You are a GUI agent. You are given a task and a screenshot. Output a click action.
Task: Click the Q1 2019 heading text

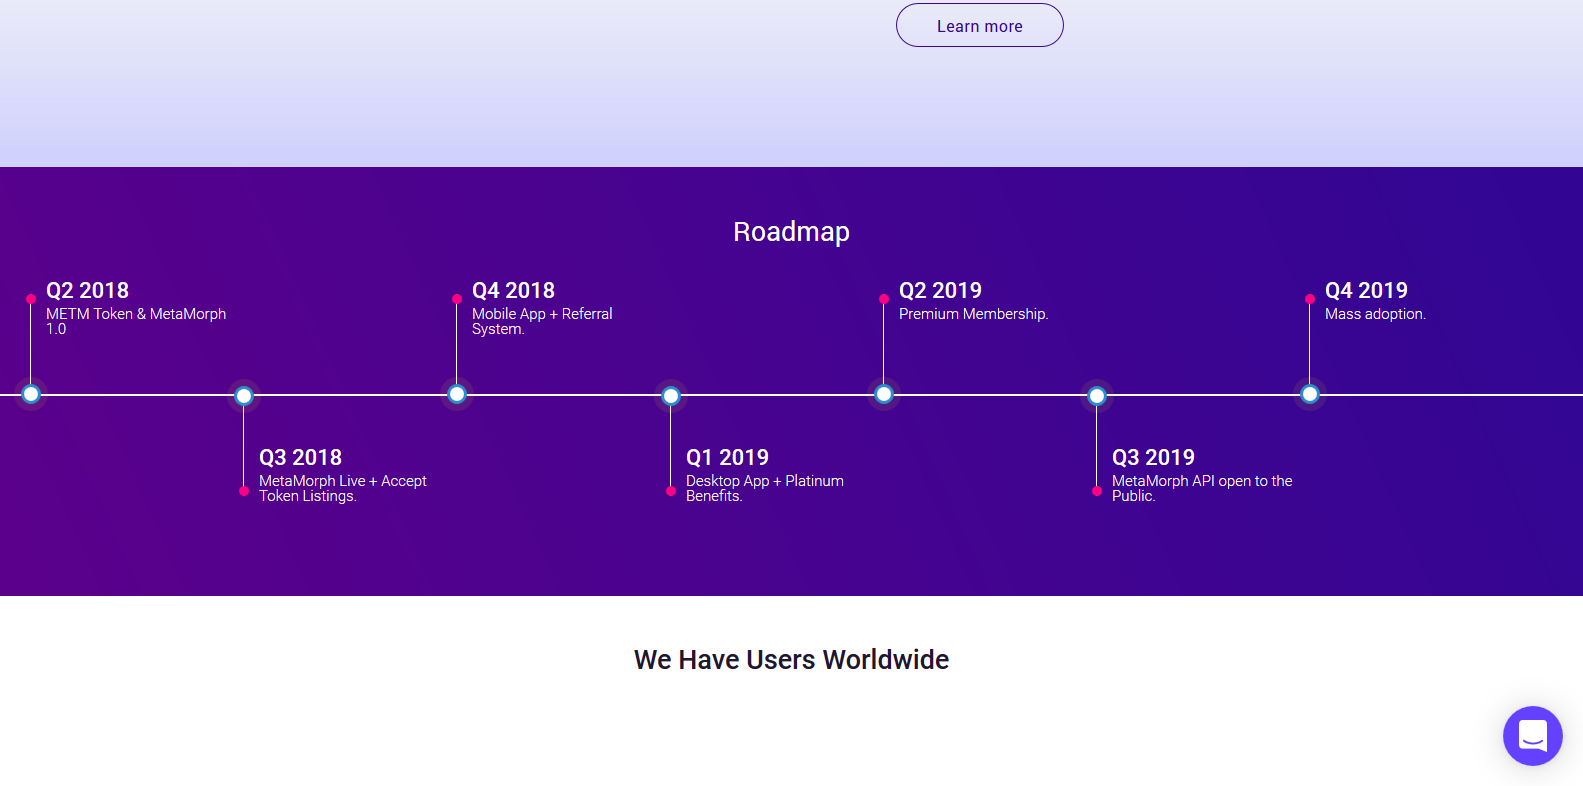[x=727, y=457]
